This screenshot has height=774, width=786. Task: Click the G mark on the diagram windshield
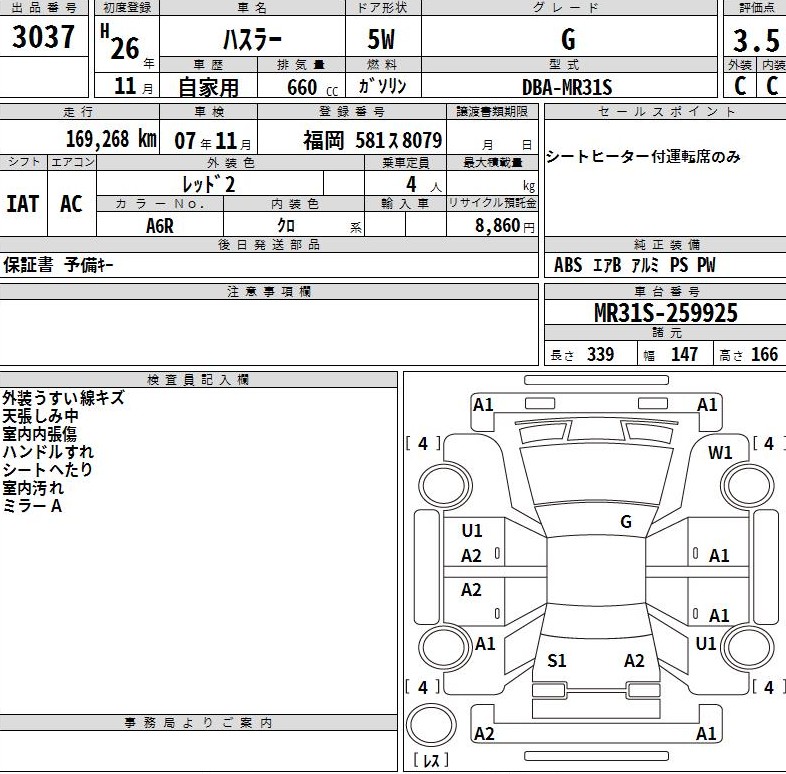point(626,522)
